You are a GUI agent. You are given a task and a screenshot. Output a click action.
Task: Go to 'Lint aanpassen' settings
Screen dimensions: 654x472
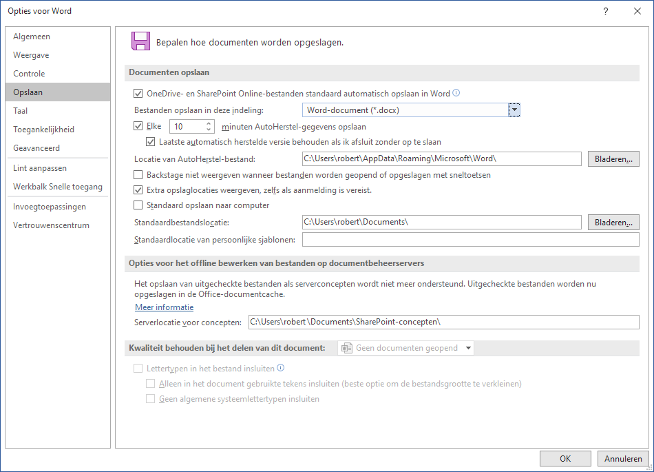tap(38, 168)
